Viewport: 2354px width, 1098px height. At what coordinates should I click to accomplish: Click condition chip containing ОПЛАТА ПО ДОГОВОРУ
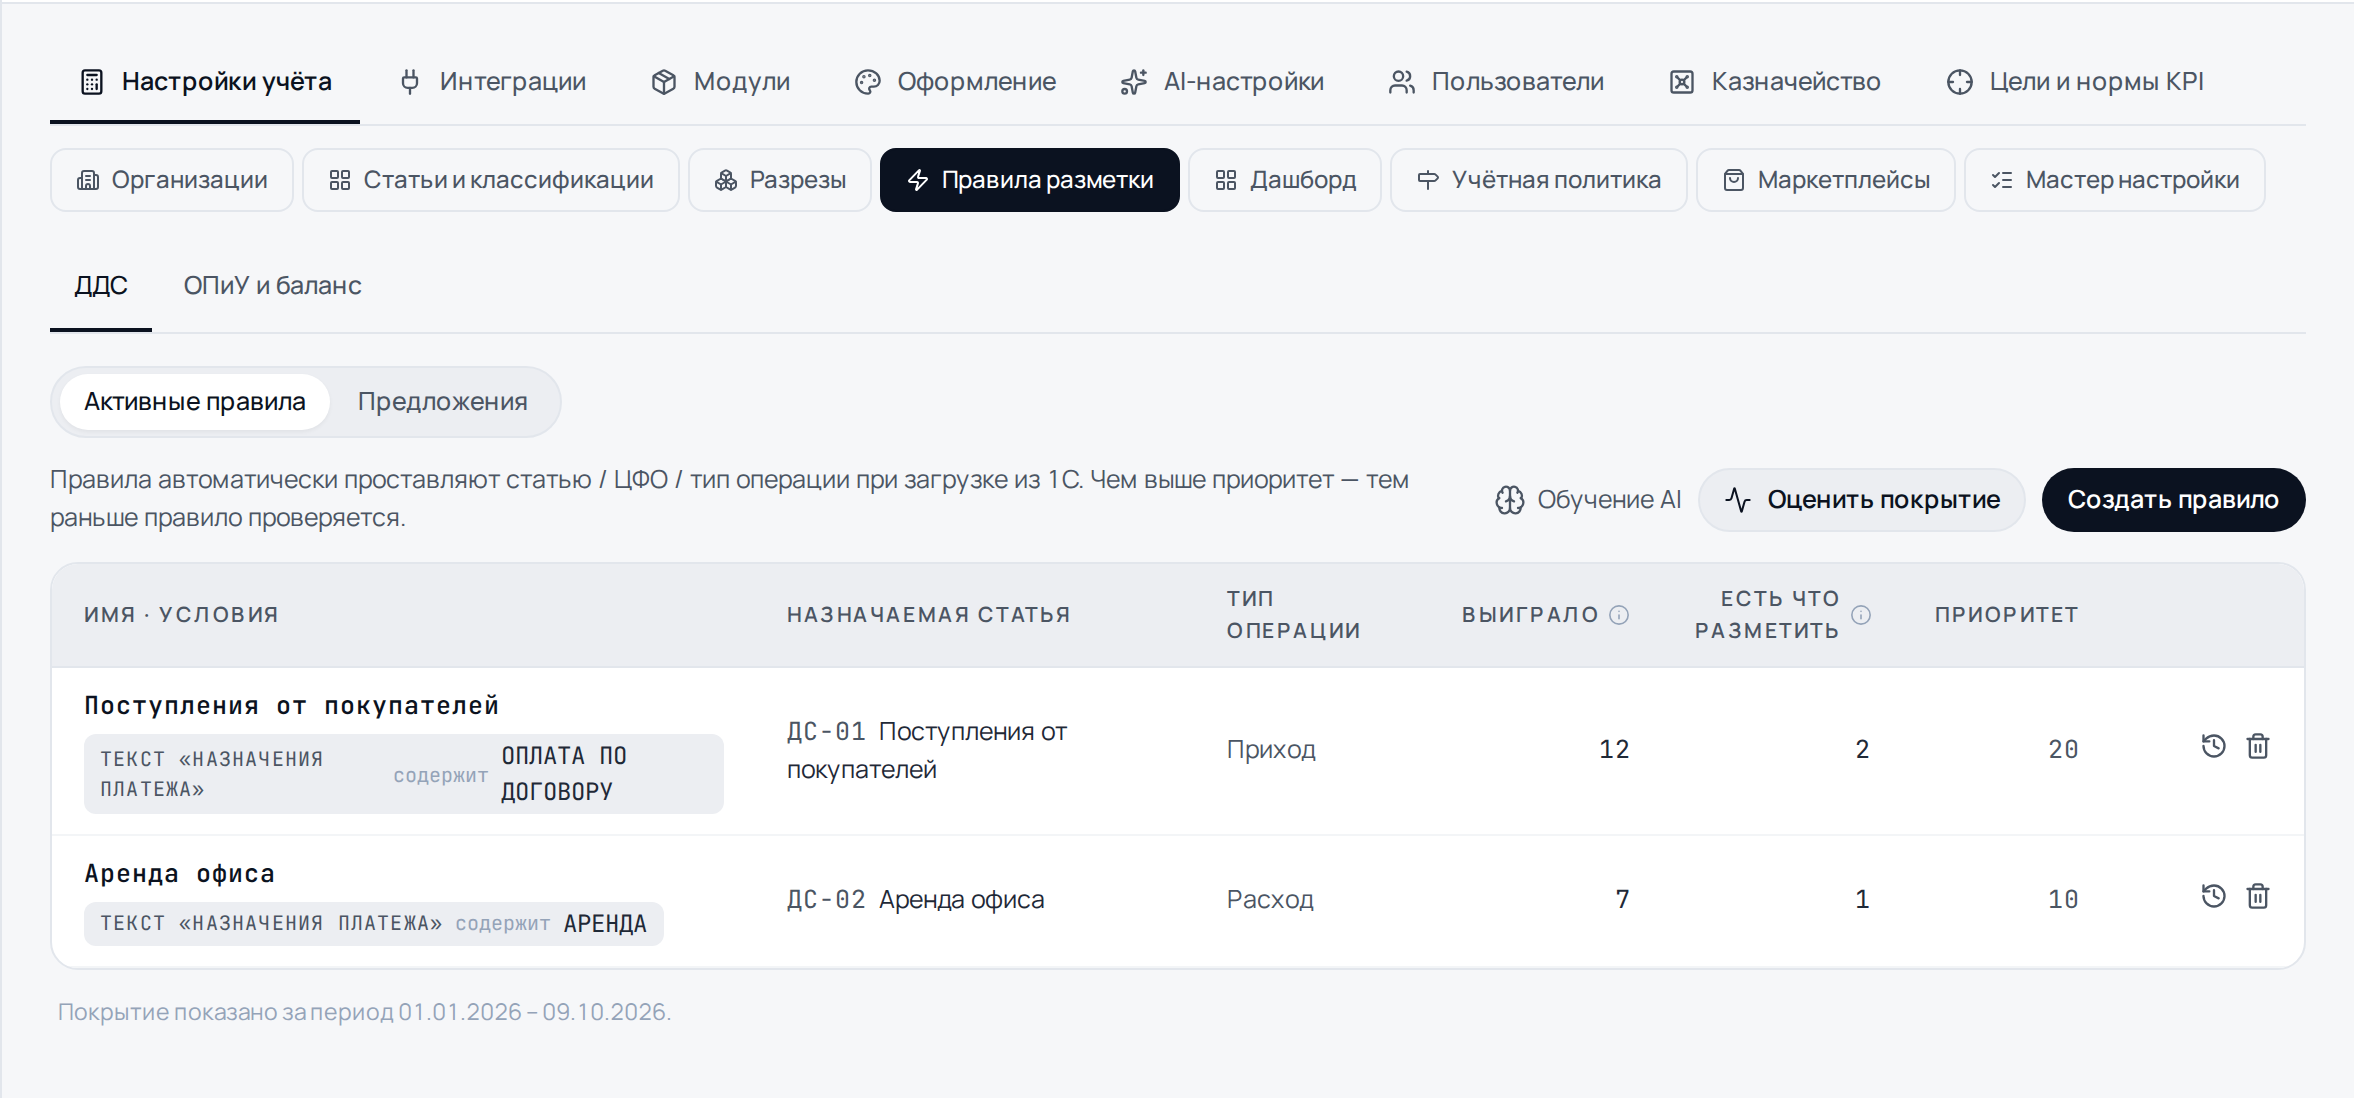[x=404, y=774]
